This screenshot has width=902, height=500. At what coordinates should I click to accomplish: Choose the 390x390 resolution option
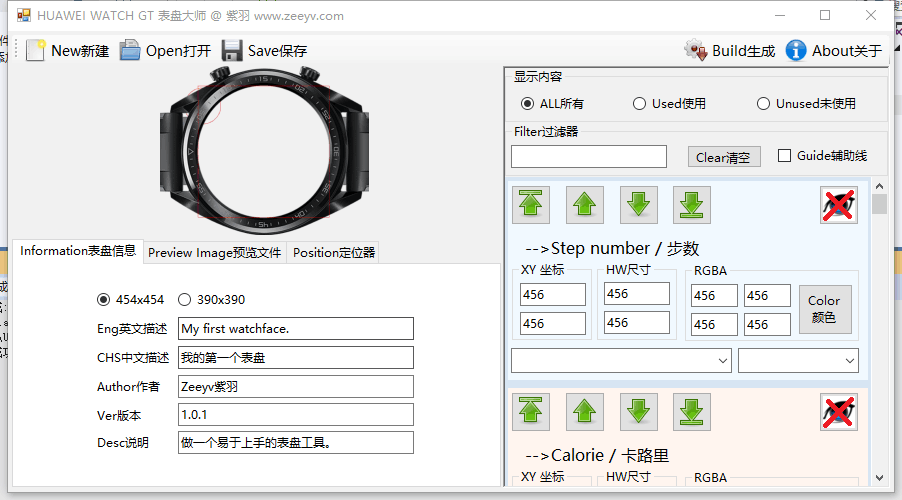[184, 299]
